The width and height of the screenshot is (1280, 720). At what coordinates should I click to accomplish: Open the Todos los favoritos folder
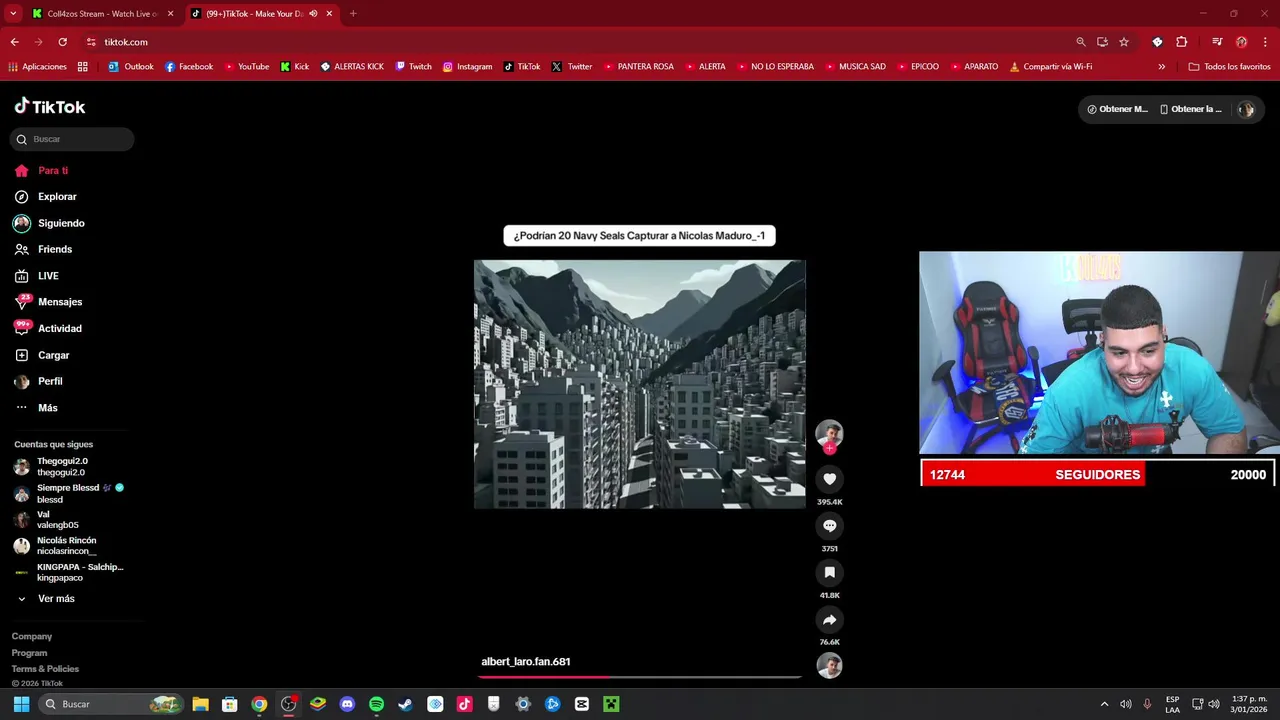click(x=1229, y=67)
